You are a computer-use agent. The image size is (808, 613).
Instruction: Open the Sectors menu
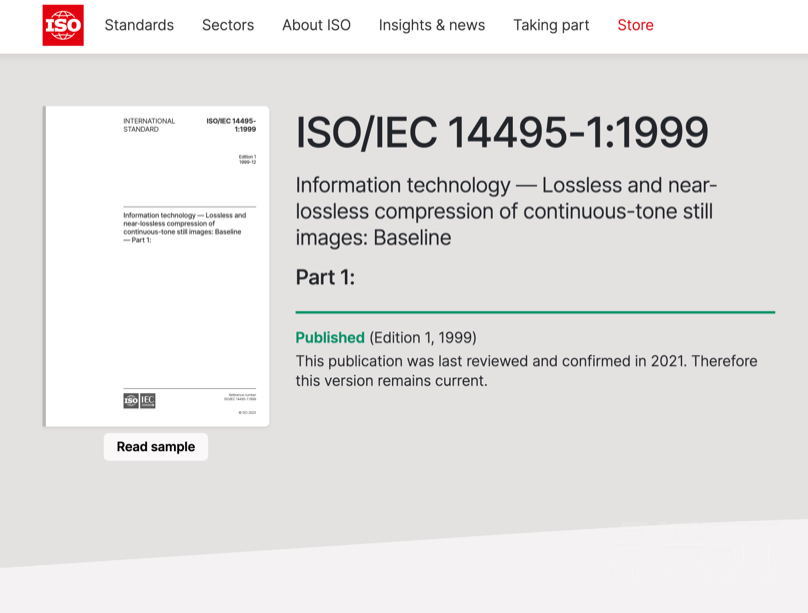[228, 25]
